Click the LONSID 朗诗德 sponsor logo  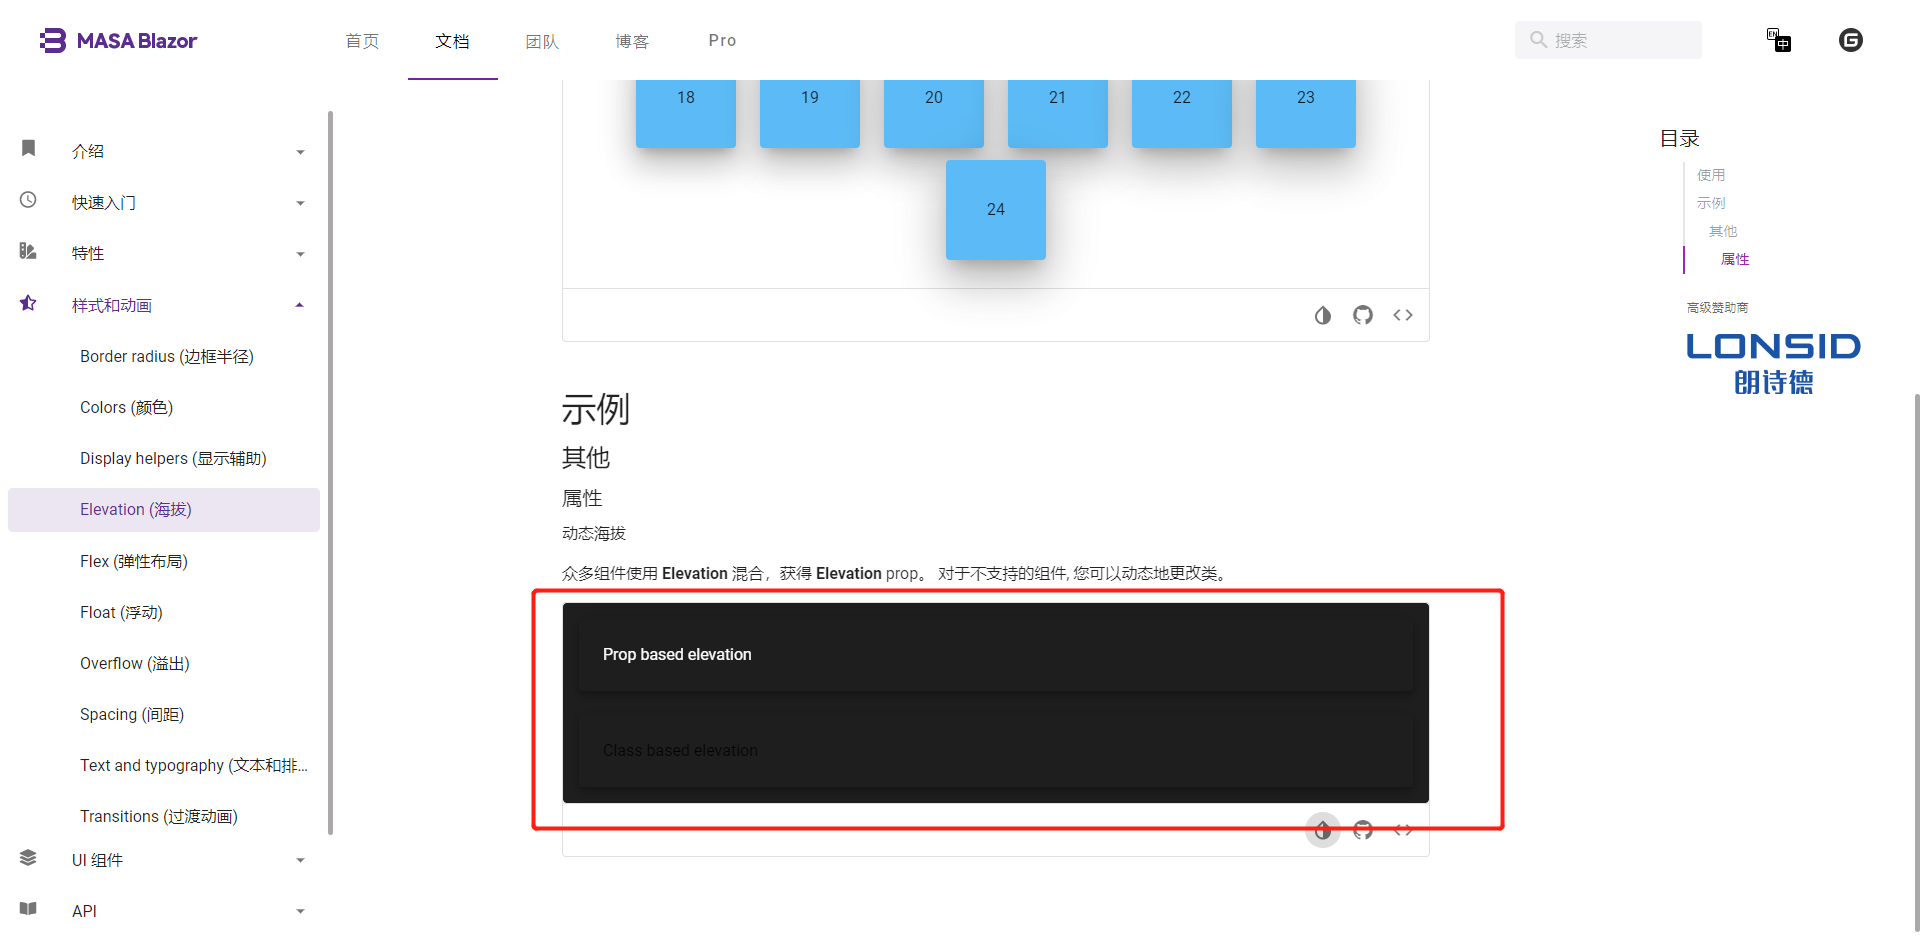[x=1773, y=363]
